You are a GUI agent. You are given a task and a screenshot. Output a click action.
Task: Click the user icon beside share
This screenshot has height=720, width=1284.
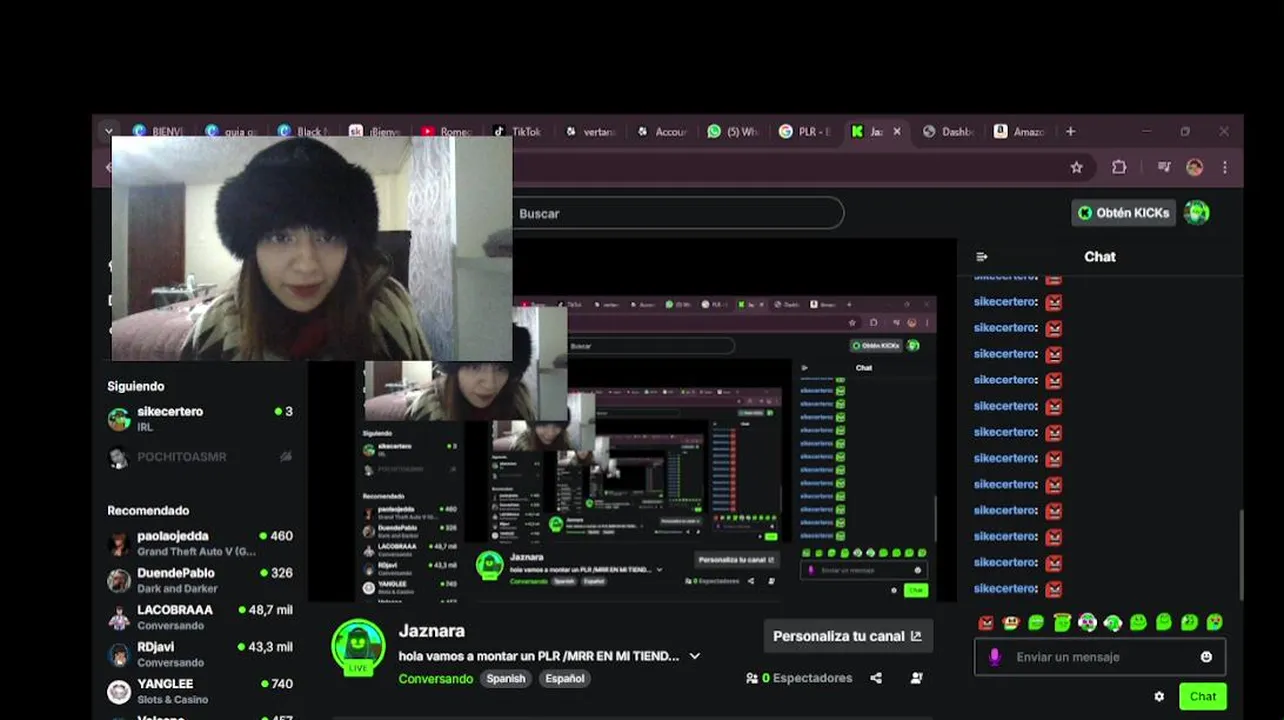[x=916, y=678]
